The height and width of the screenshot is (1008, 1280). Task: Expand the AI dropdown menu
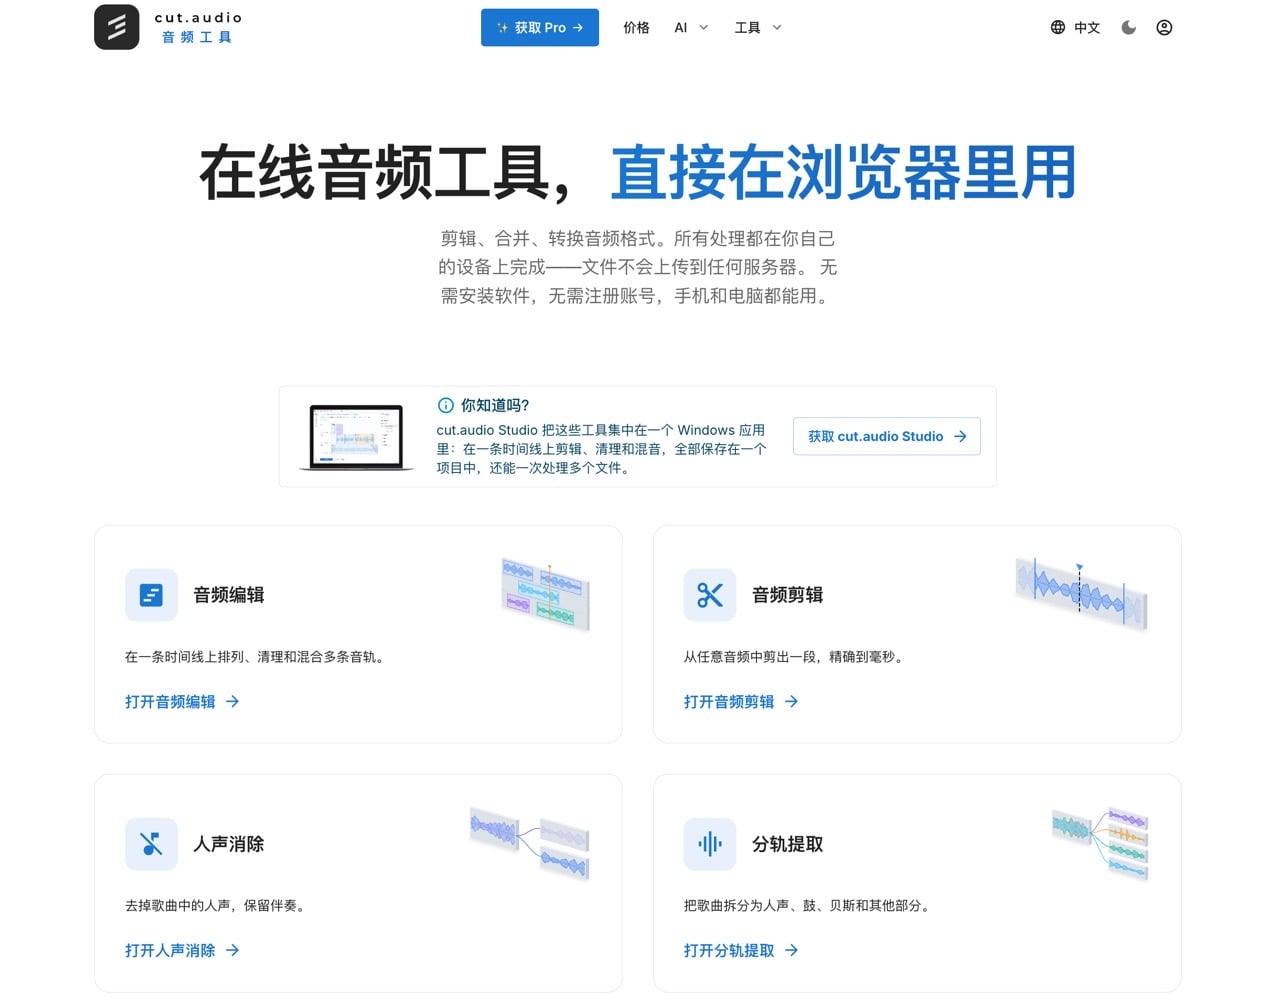pos(691,27)
